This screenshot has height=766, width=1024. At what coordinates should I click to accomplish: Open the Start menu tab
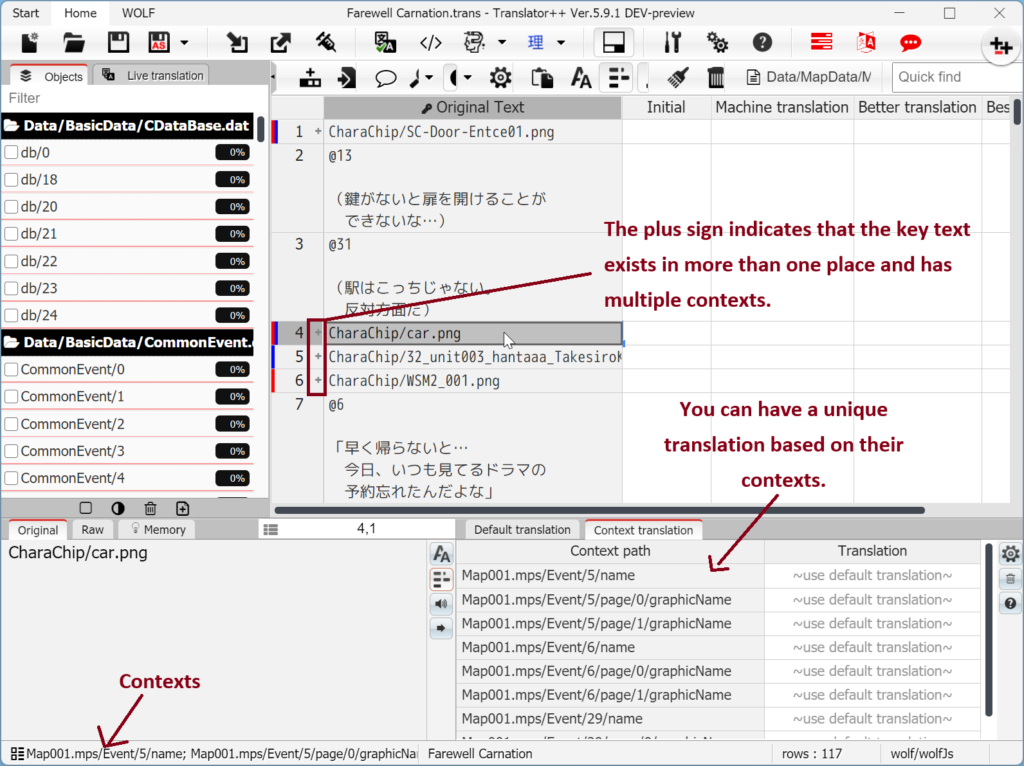pos(25,13)
